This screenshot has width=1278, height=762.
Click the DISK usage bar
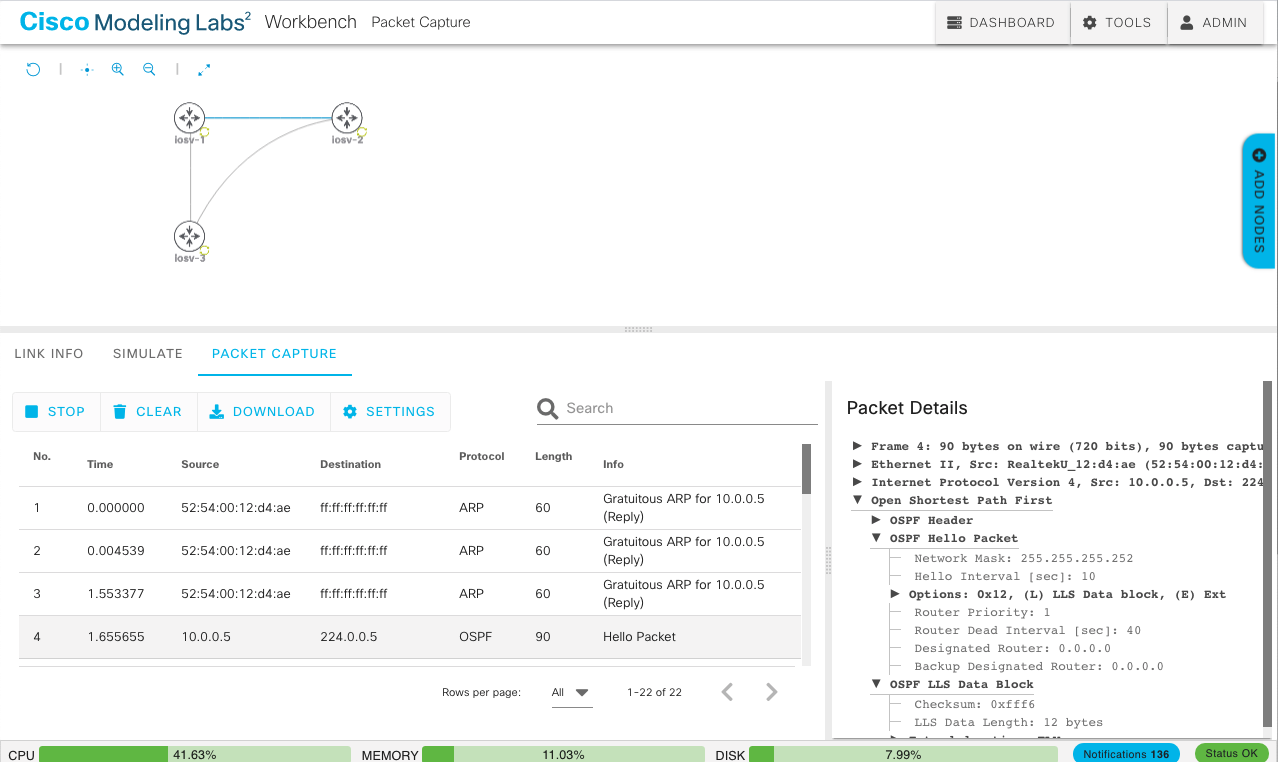pos(903,754)
